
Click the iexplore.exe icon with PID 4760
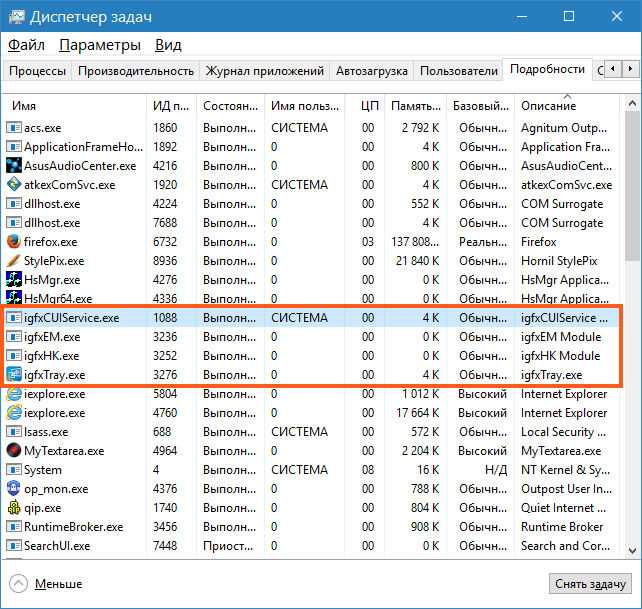click(x=14, y=412)
